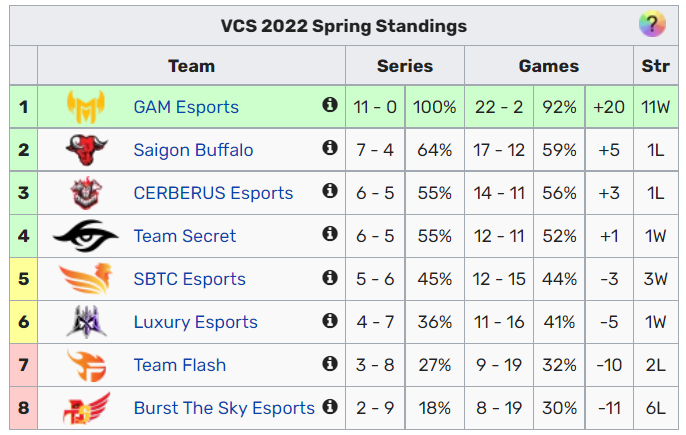
Task: Expand info icon beside Saigon Buffalo
Action: (329, 148)
